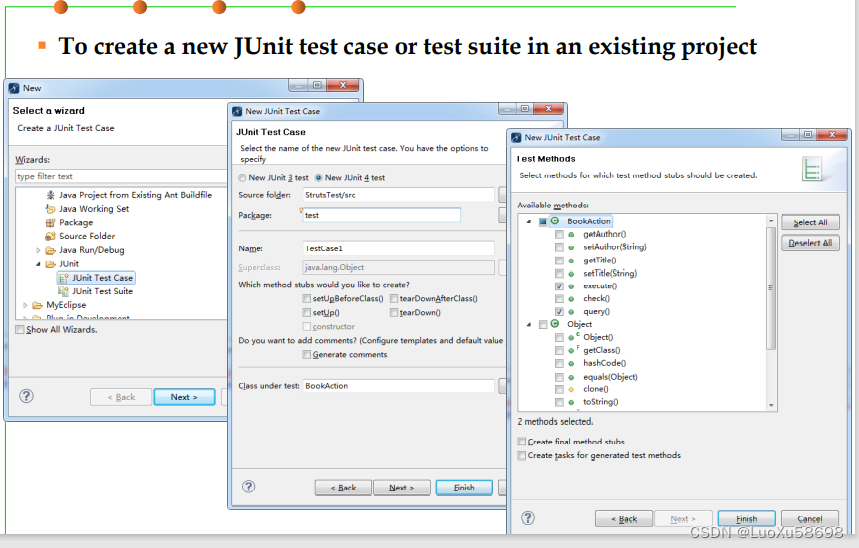Screen dimensions: 859x548
Task: Check tearDownAfterClass() stub option
Action: tap(394, 299)
